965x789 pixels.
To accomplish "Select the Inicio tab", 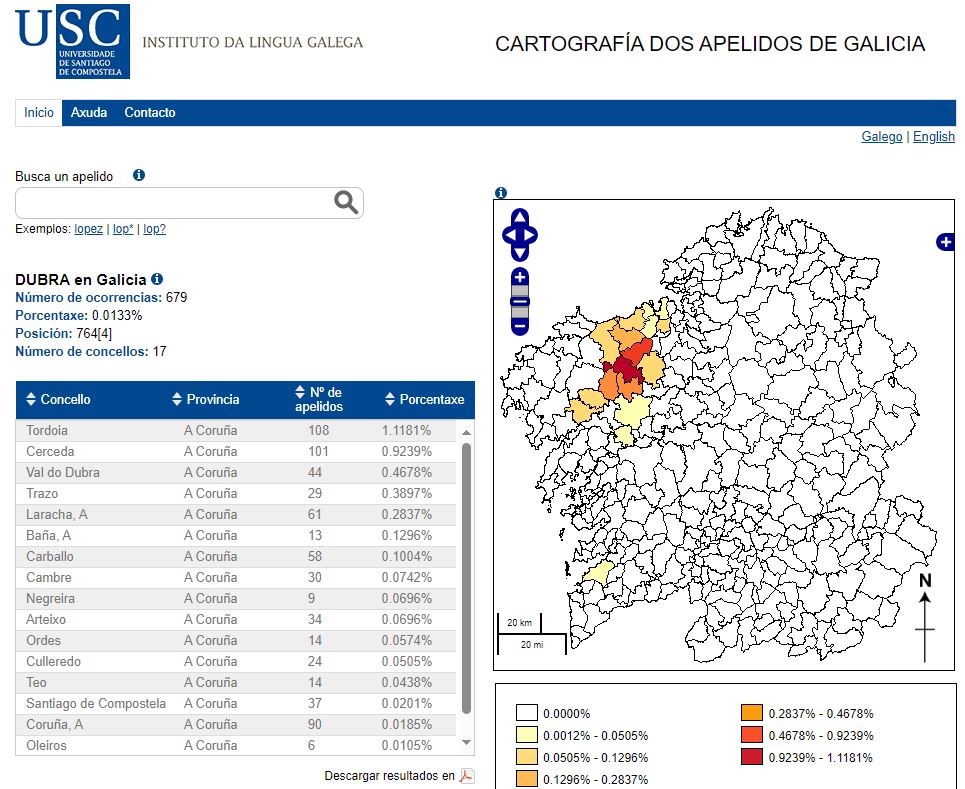I will 39,113.
